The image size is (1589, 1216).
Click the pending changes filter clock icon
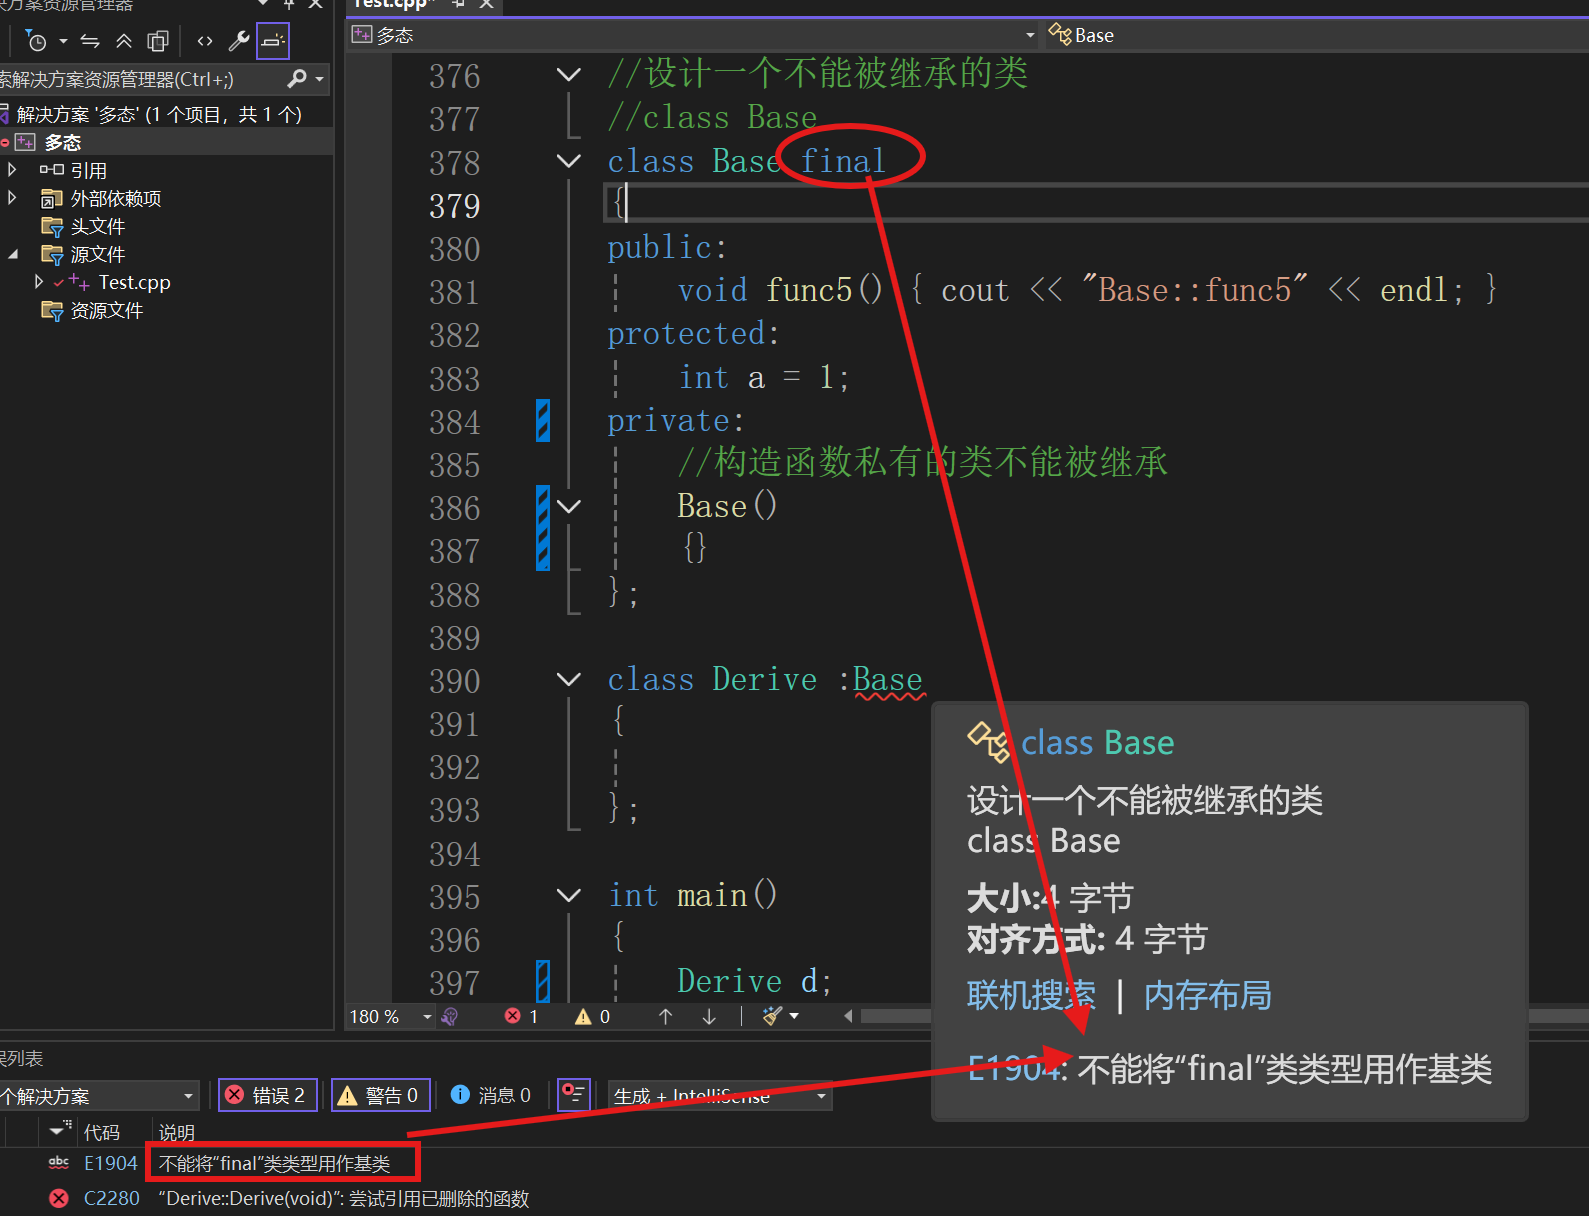[x=36, y=41]
